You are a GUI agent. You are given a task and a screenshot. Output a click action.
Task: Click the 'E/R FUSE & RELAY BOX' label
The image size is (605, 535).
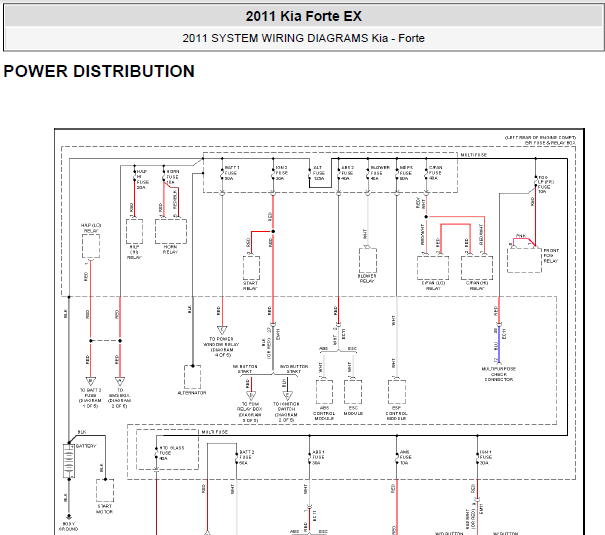click(x=550, y=143)
